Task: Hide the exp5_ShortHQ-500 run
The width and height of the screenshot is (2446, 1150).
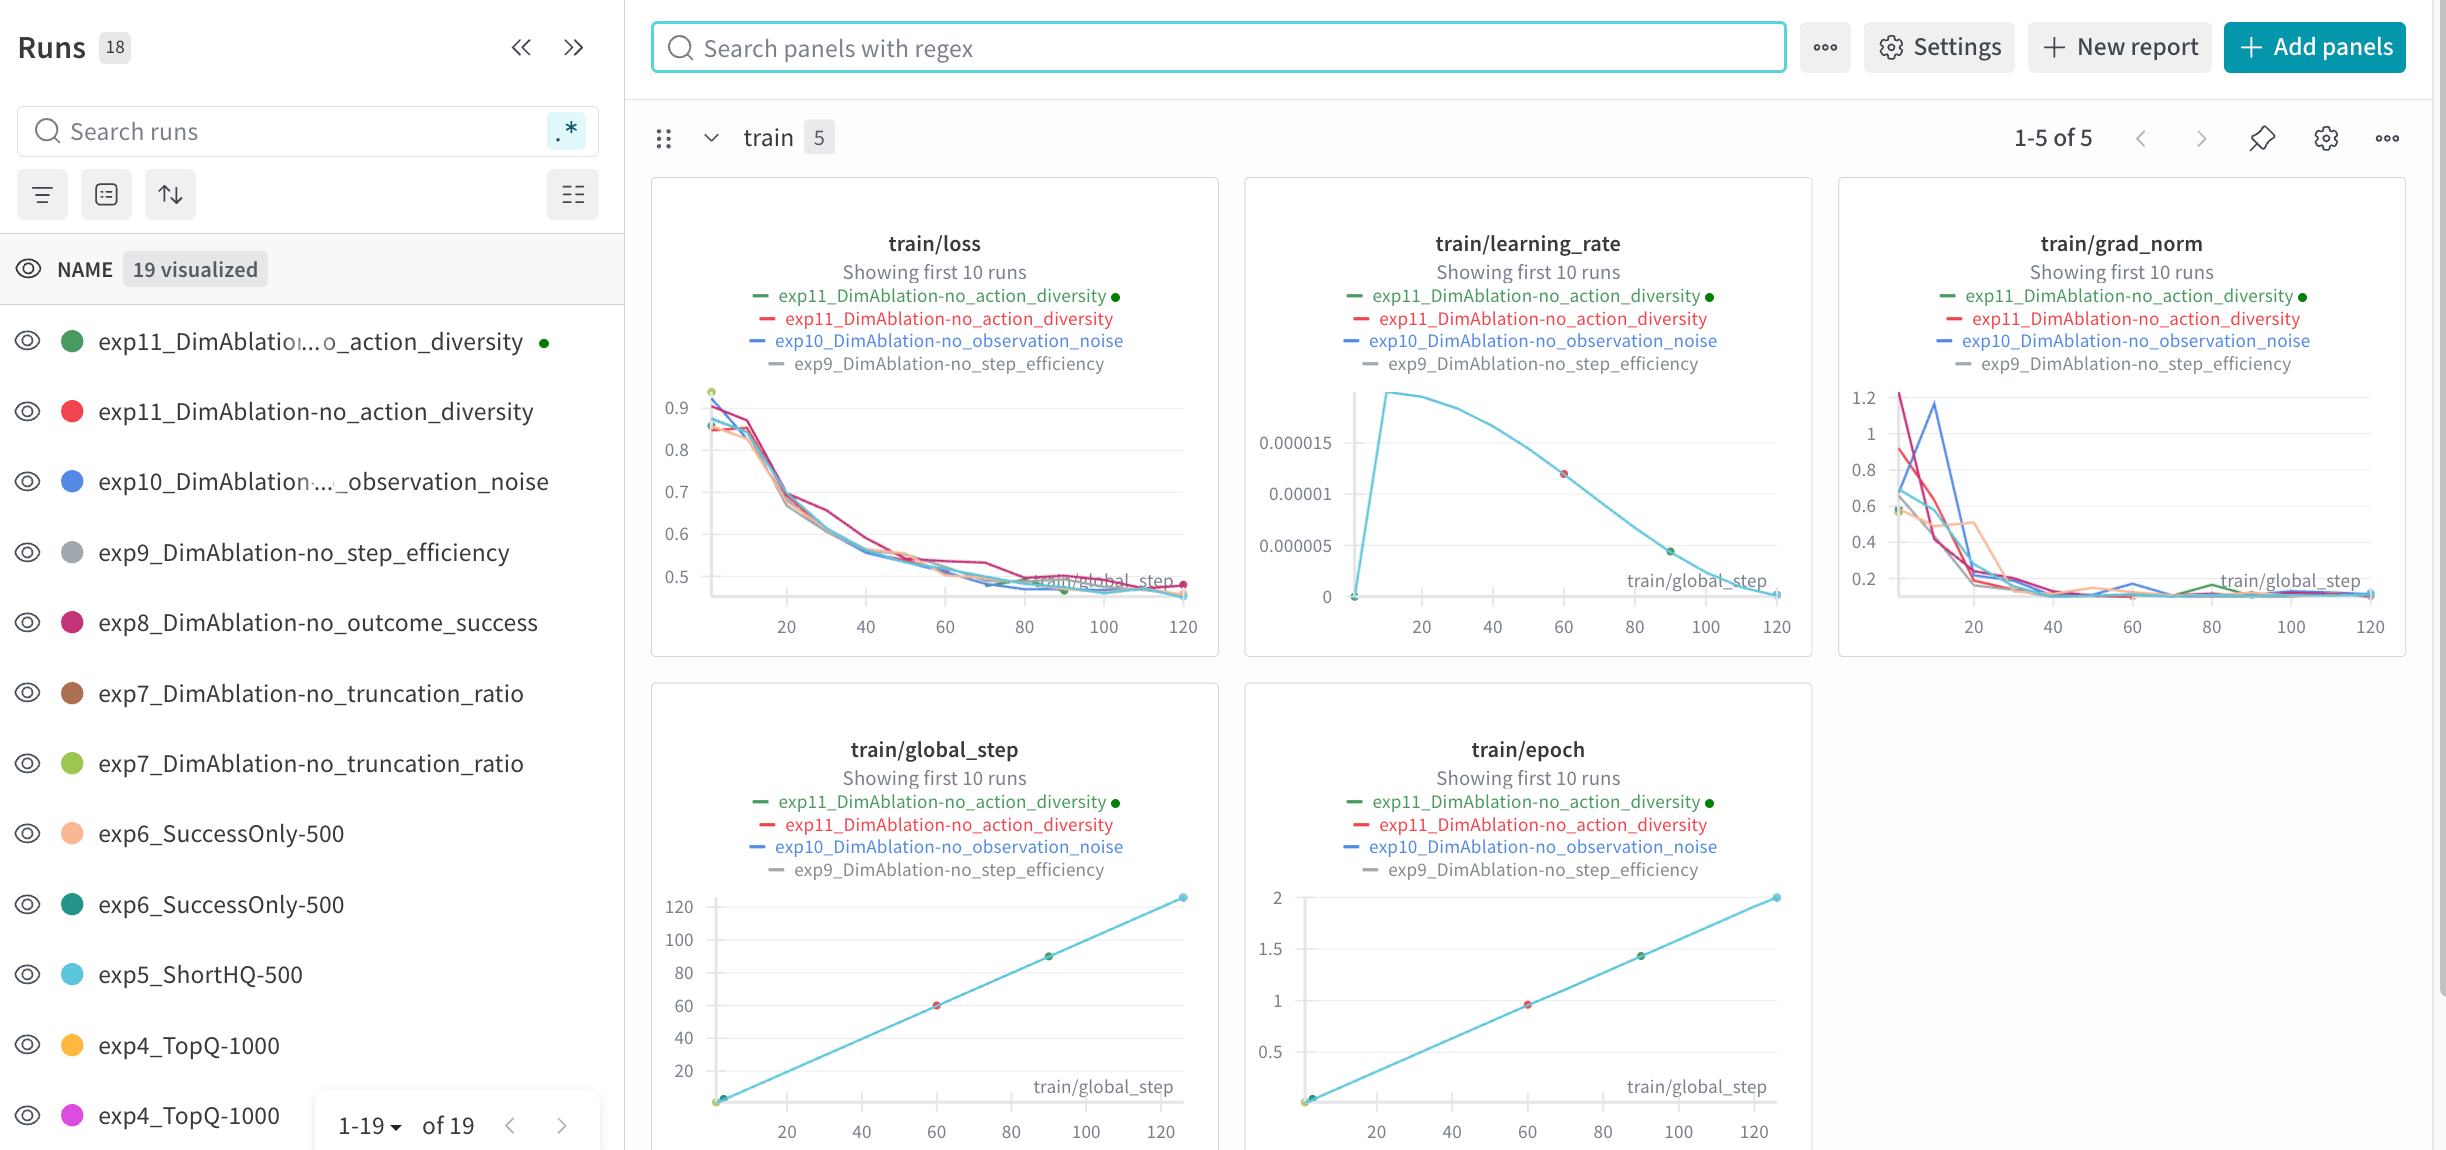Action: 28,975
